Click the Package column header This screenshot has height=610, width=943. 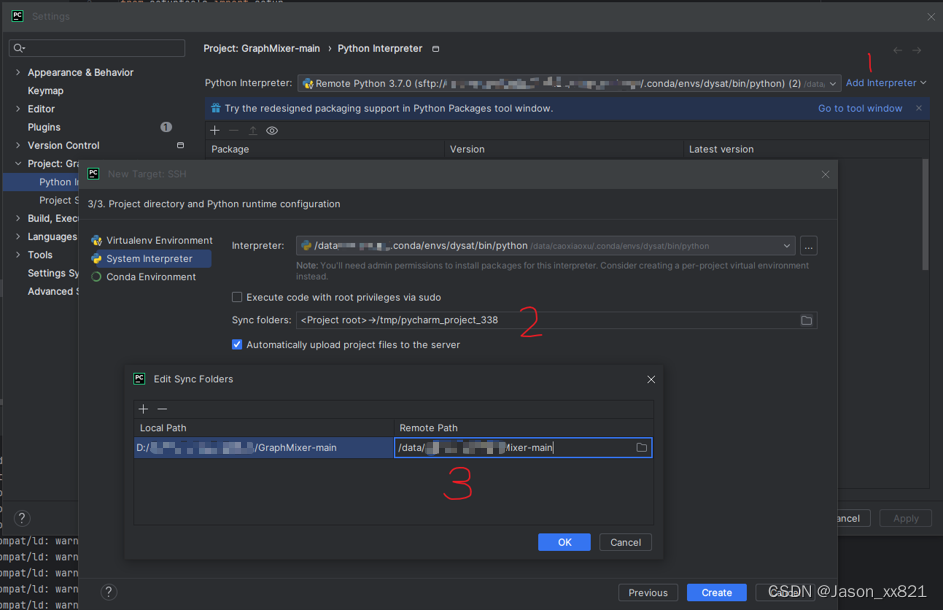click(325, 149)
